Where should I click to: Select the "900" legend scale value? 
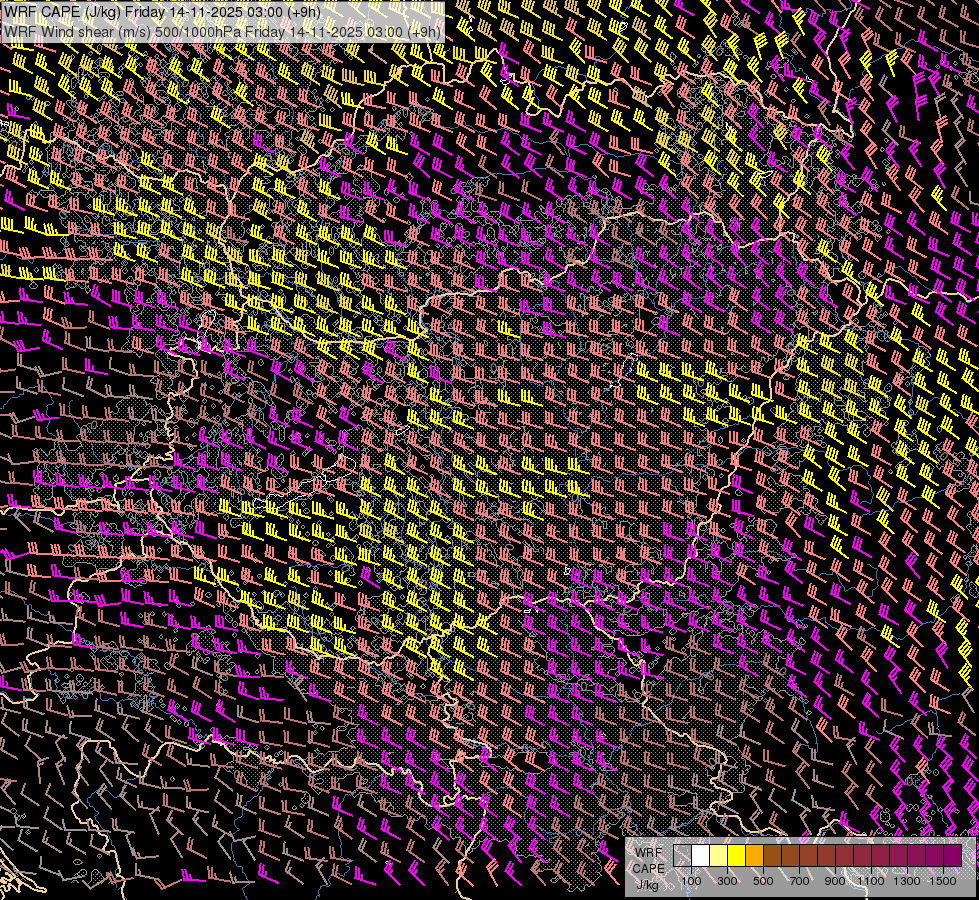click(x=835, y=881)
